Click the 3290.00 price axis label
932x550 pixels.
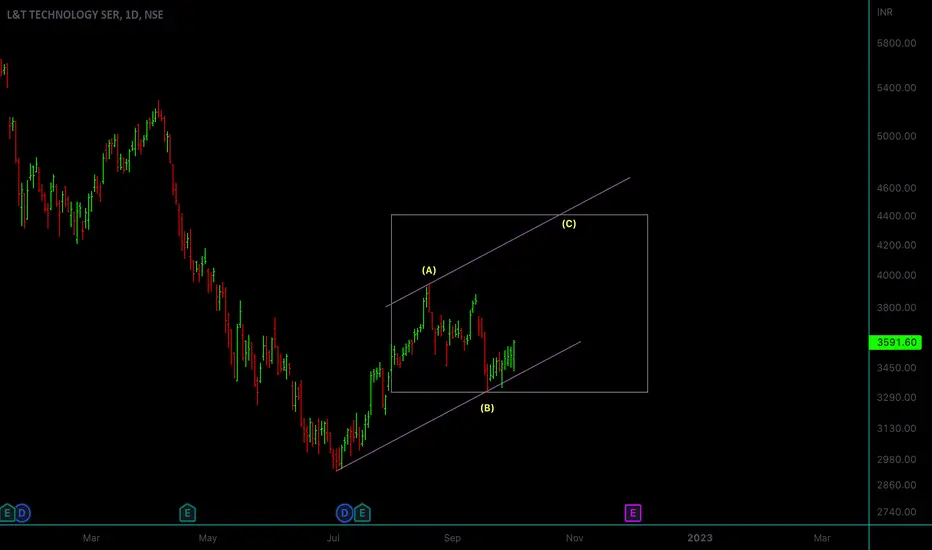click(896, 397)
